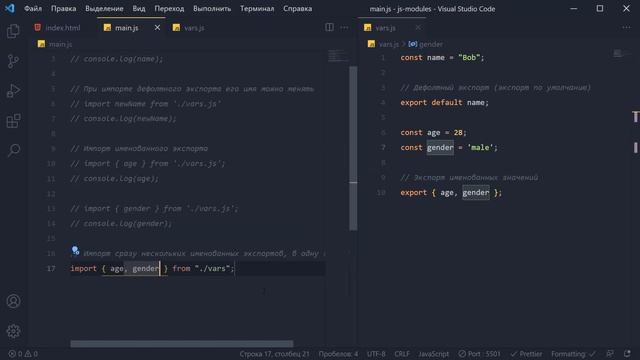Open the Manage settings gear
Image resolution: width=640 pixels, height=360 pixels.
tap(13, 331)
